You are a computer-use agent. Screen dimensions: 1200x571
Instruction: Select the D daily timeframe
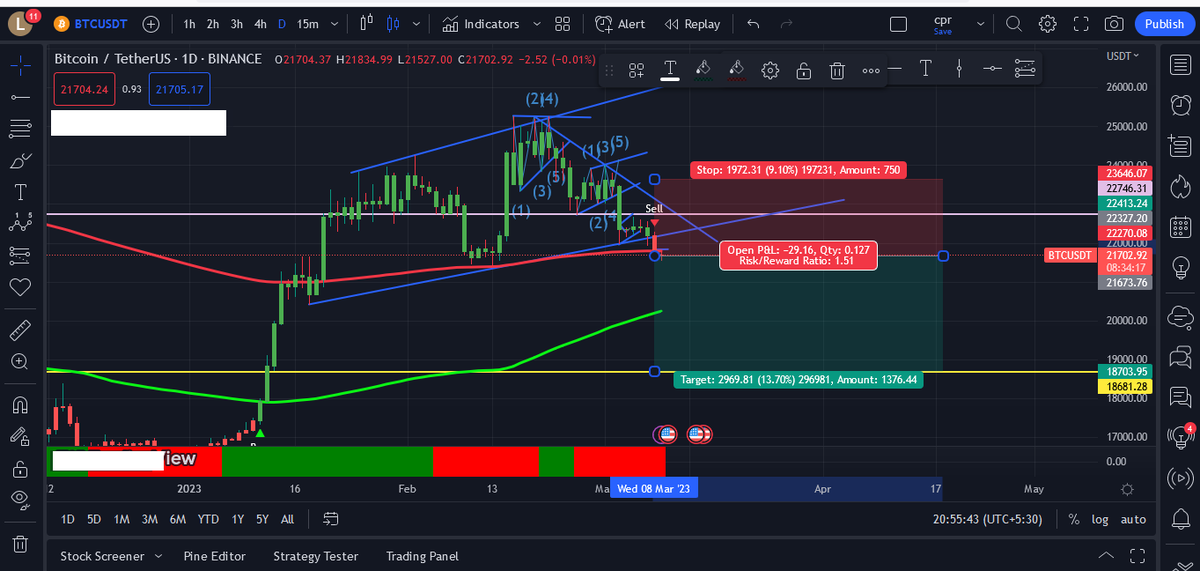(x=281, y=23)
